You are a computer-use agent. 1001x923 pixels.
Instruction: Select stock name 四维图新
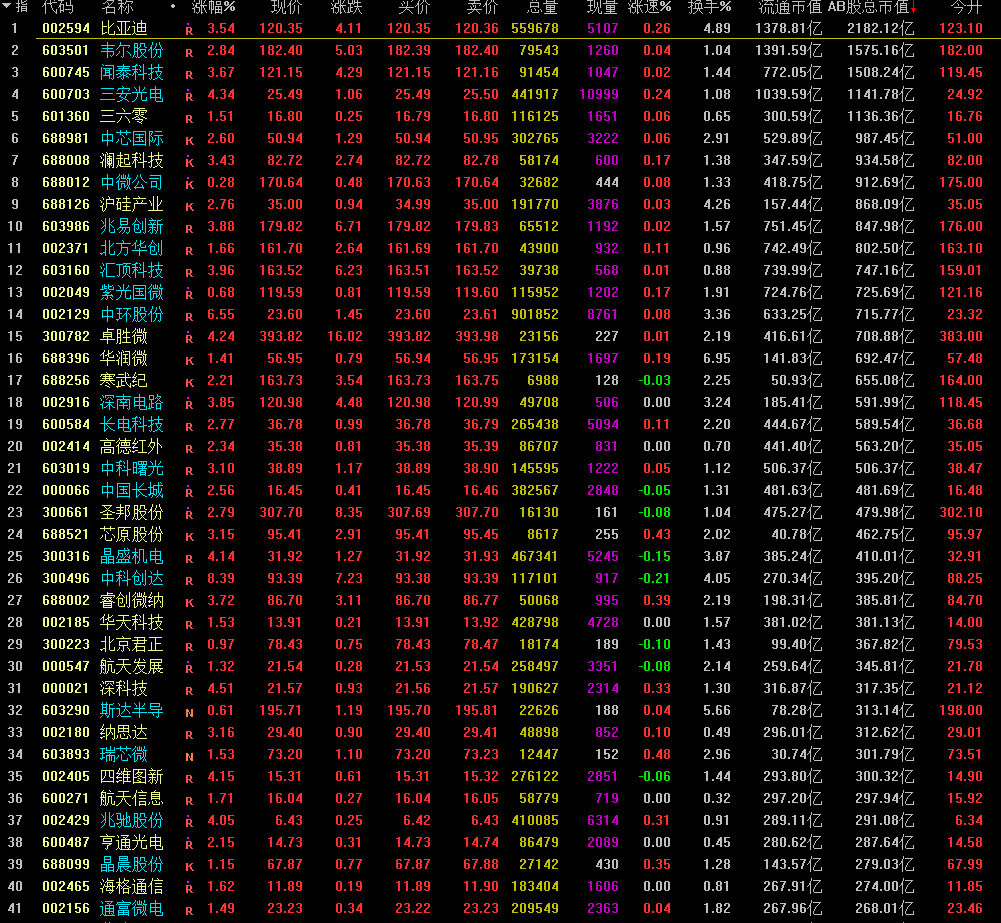point(132,776)
